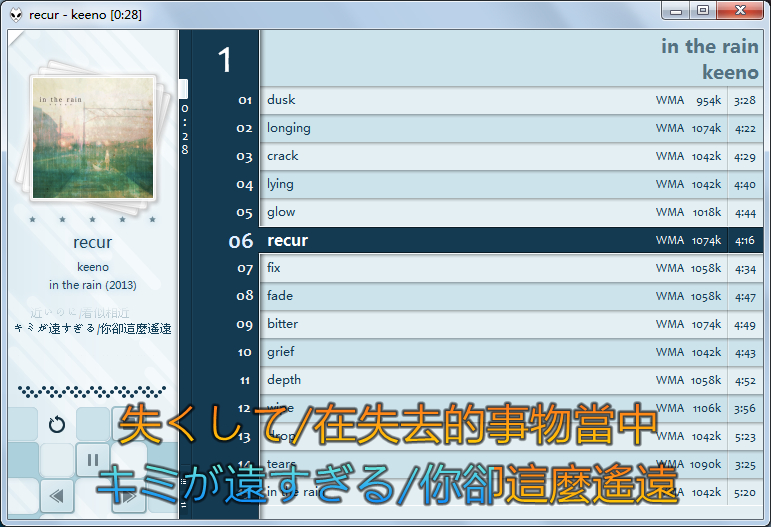771x527 pixels.
Task: Click the orange desktop lyrics line
Action: pyautogui.click(x=387, y=423)
